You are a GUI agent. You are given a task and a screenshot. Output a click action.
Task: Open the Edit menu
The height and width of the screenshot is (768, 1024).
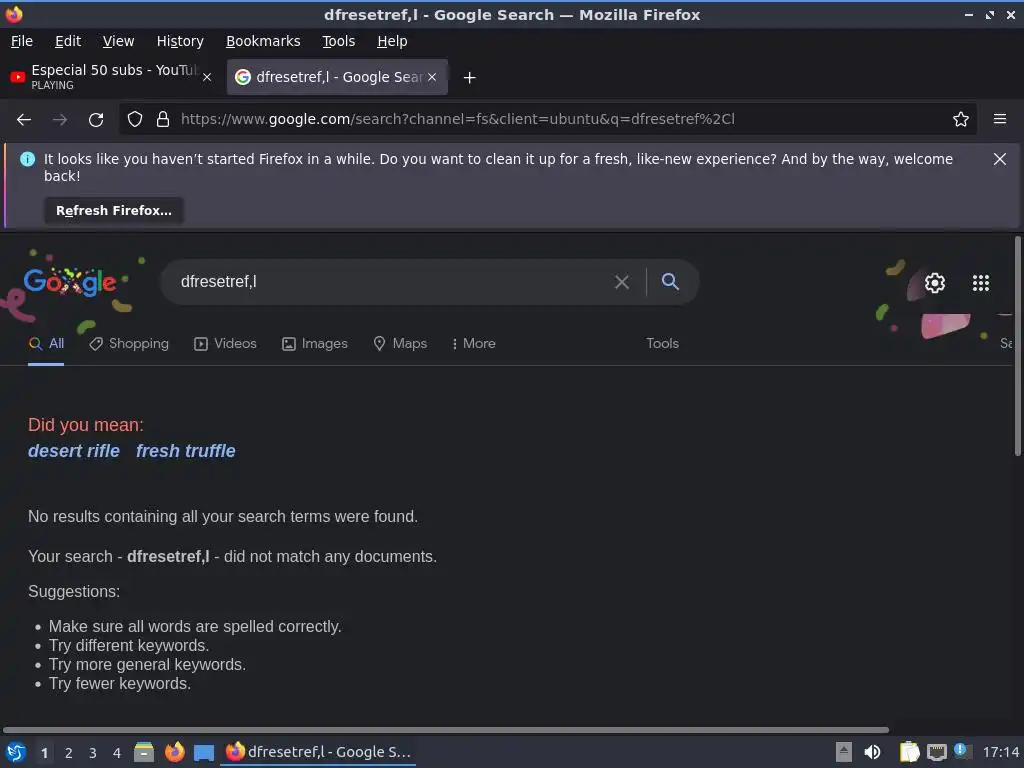(x=68, y=41)
